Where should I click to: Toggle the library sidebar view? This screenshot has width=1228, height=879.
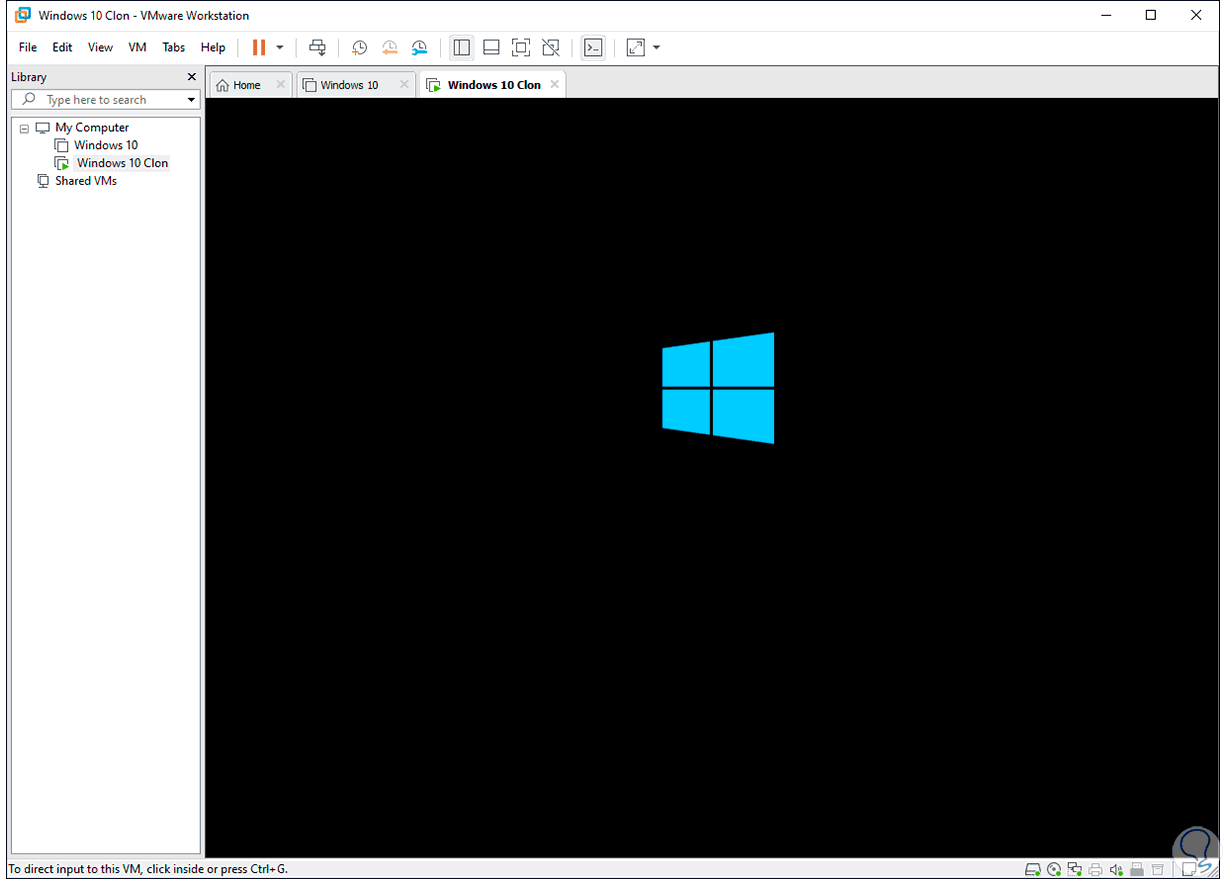click(x=461, y=47)
